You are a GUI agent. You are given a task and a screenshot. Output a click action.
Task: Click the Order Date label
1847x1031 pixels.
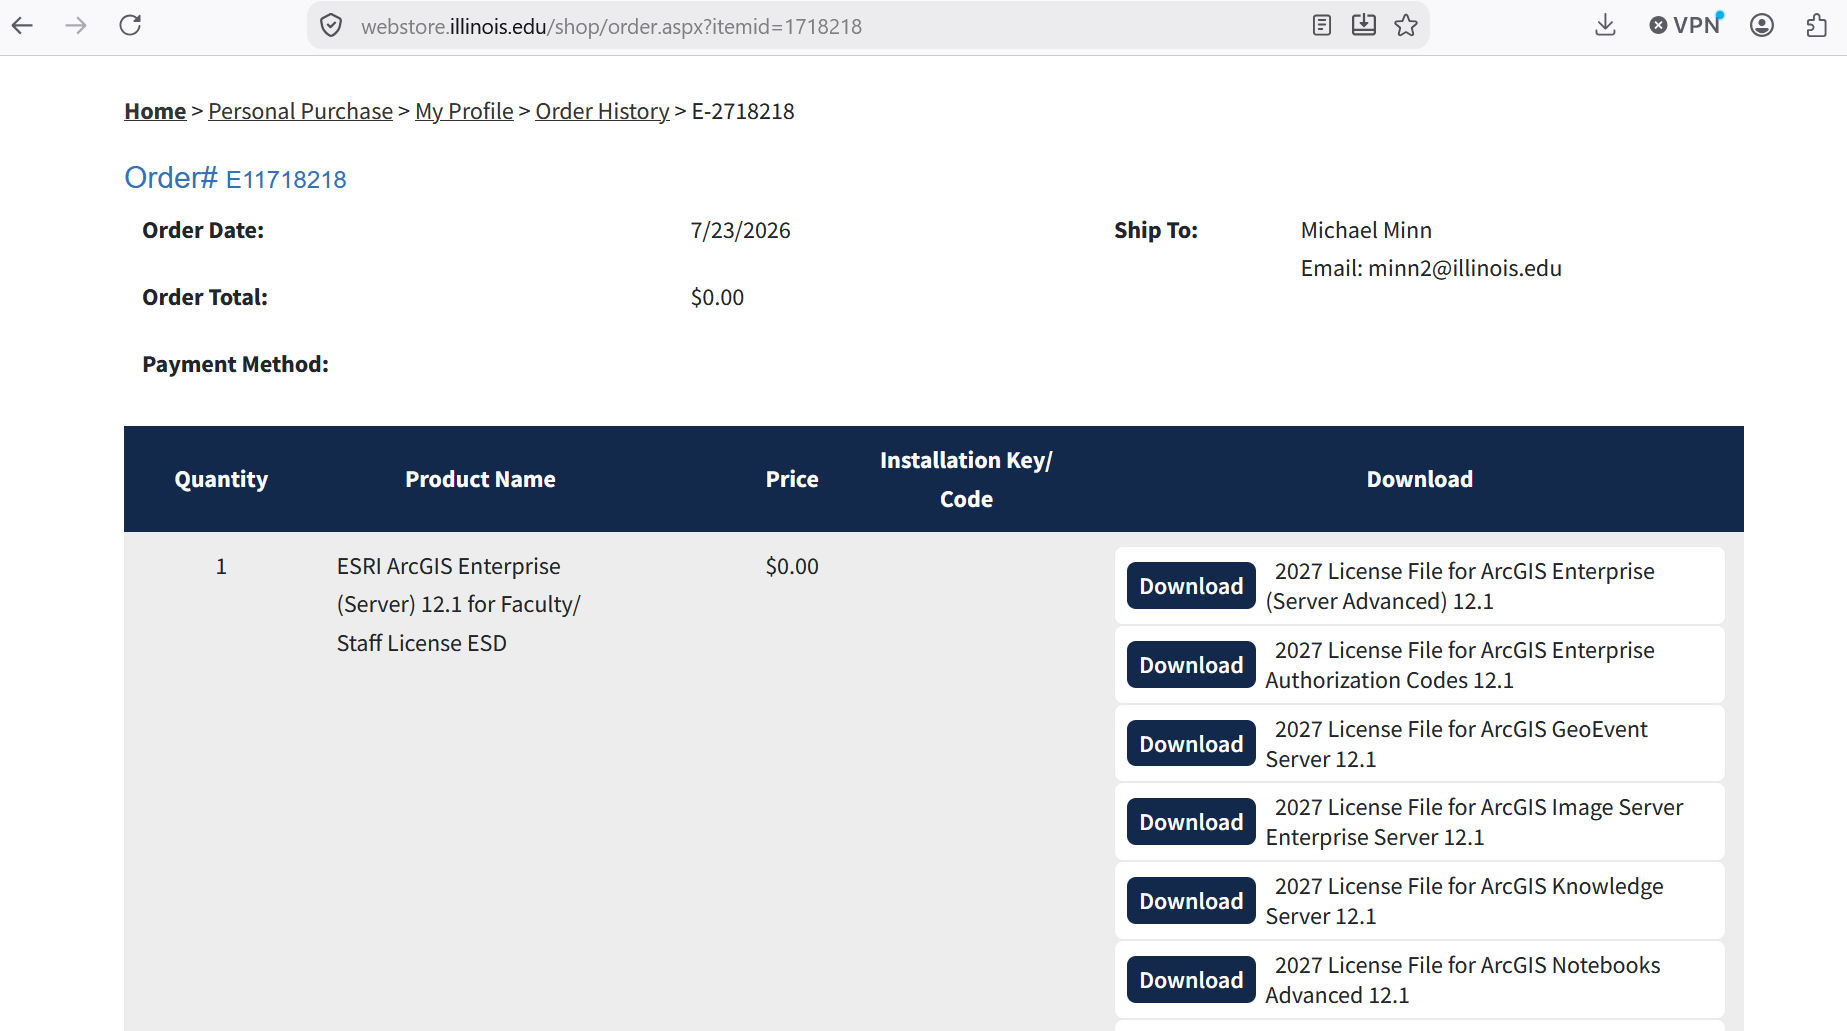pyautogui.click(x=203, y=231)
